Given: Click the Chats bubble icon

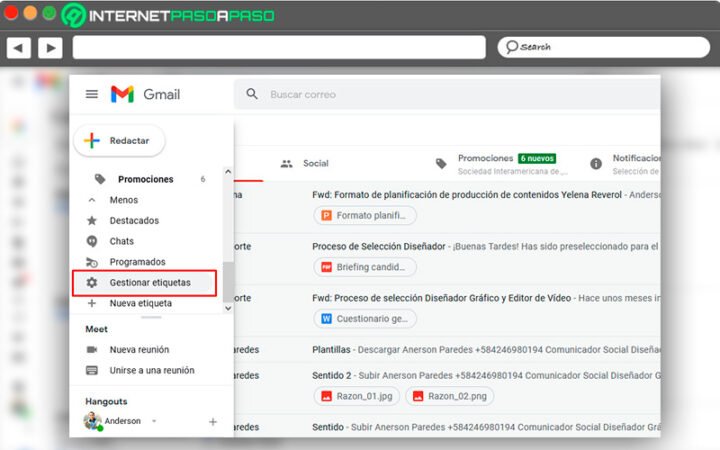Looking at the screenshot, I should coord(92,241).
